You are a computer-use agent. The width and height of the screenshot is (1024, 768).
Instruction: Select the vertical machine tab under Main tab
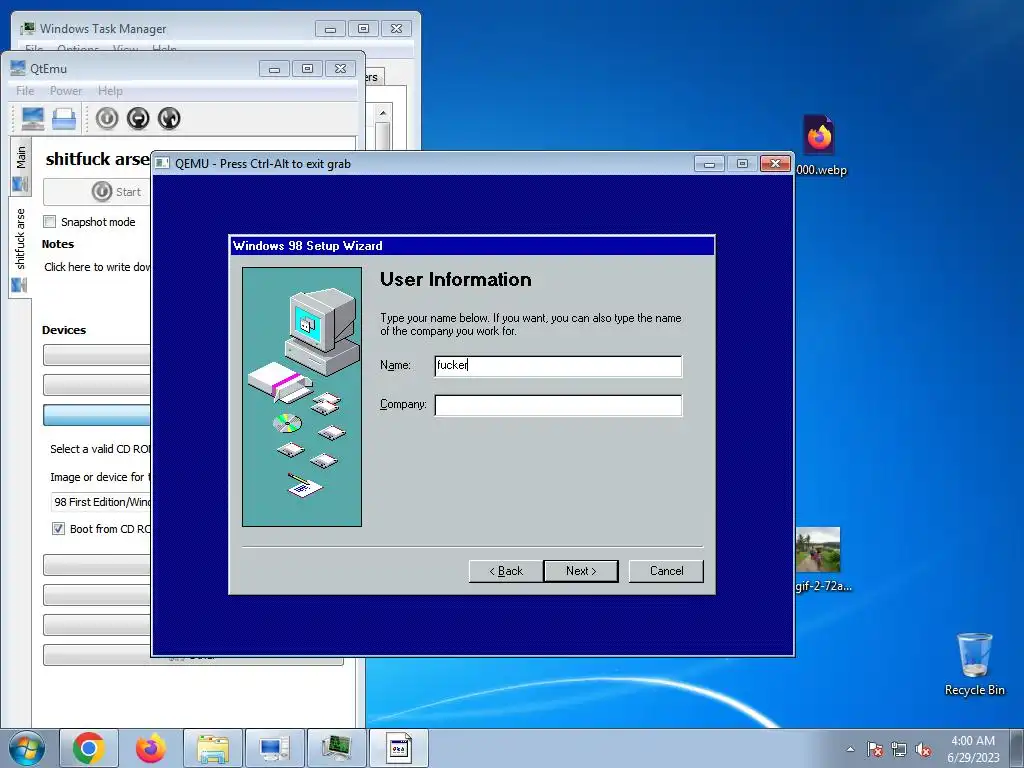click(x=20, y=247)
